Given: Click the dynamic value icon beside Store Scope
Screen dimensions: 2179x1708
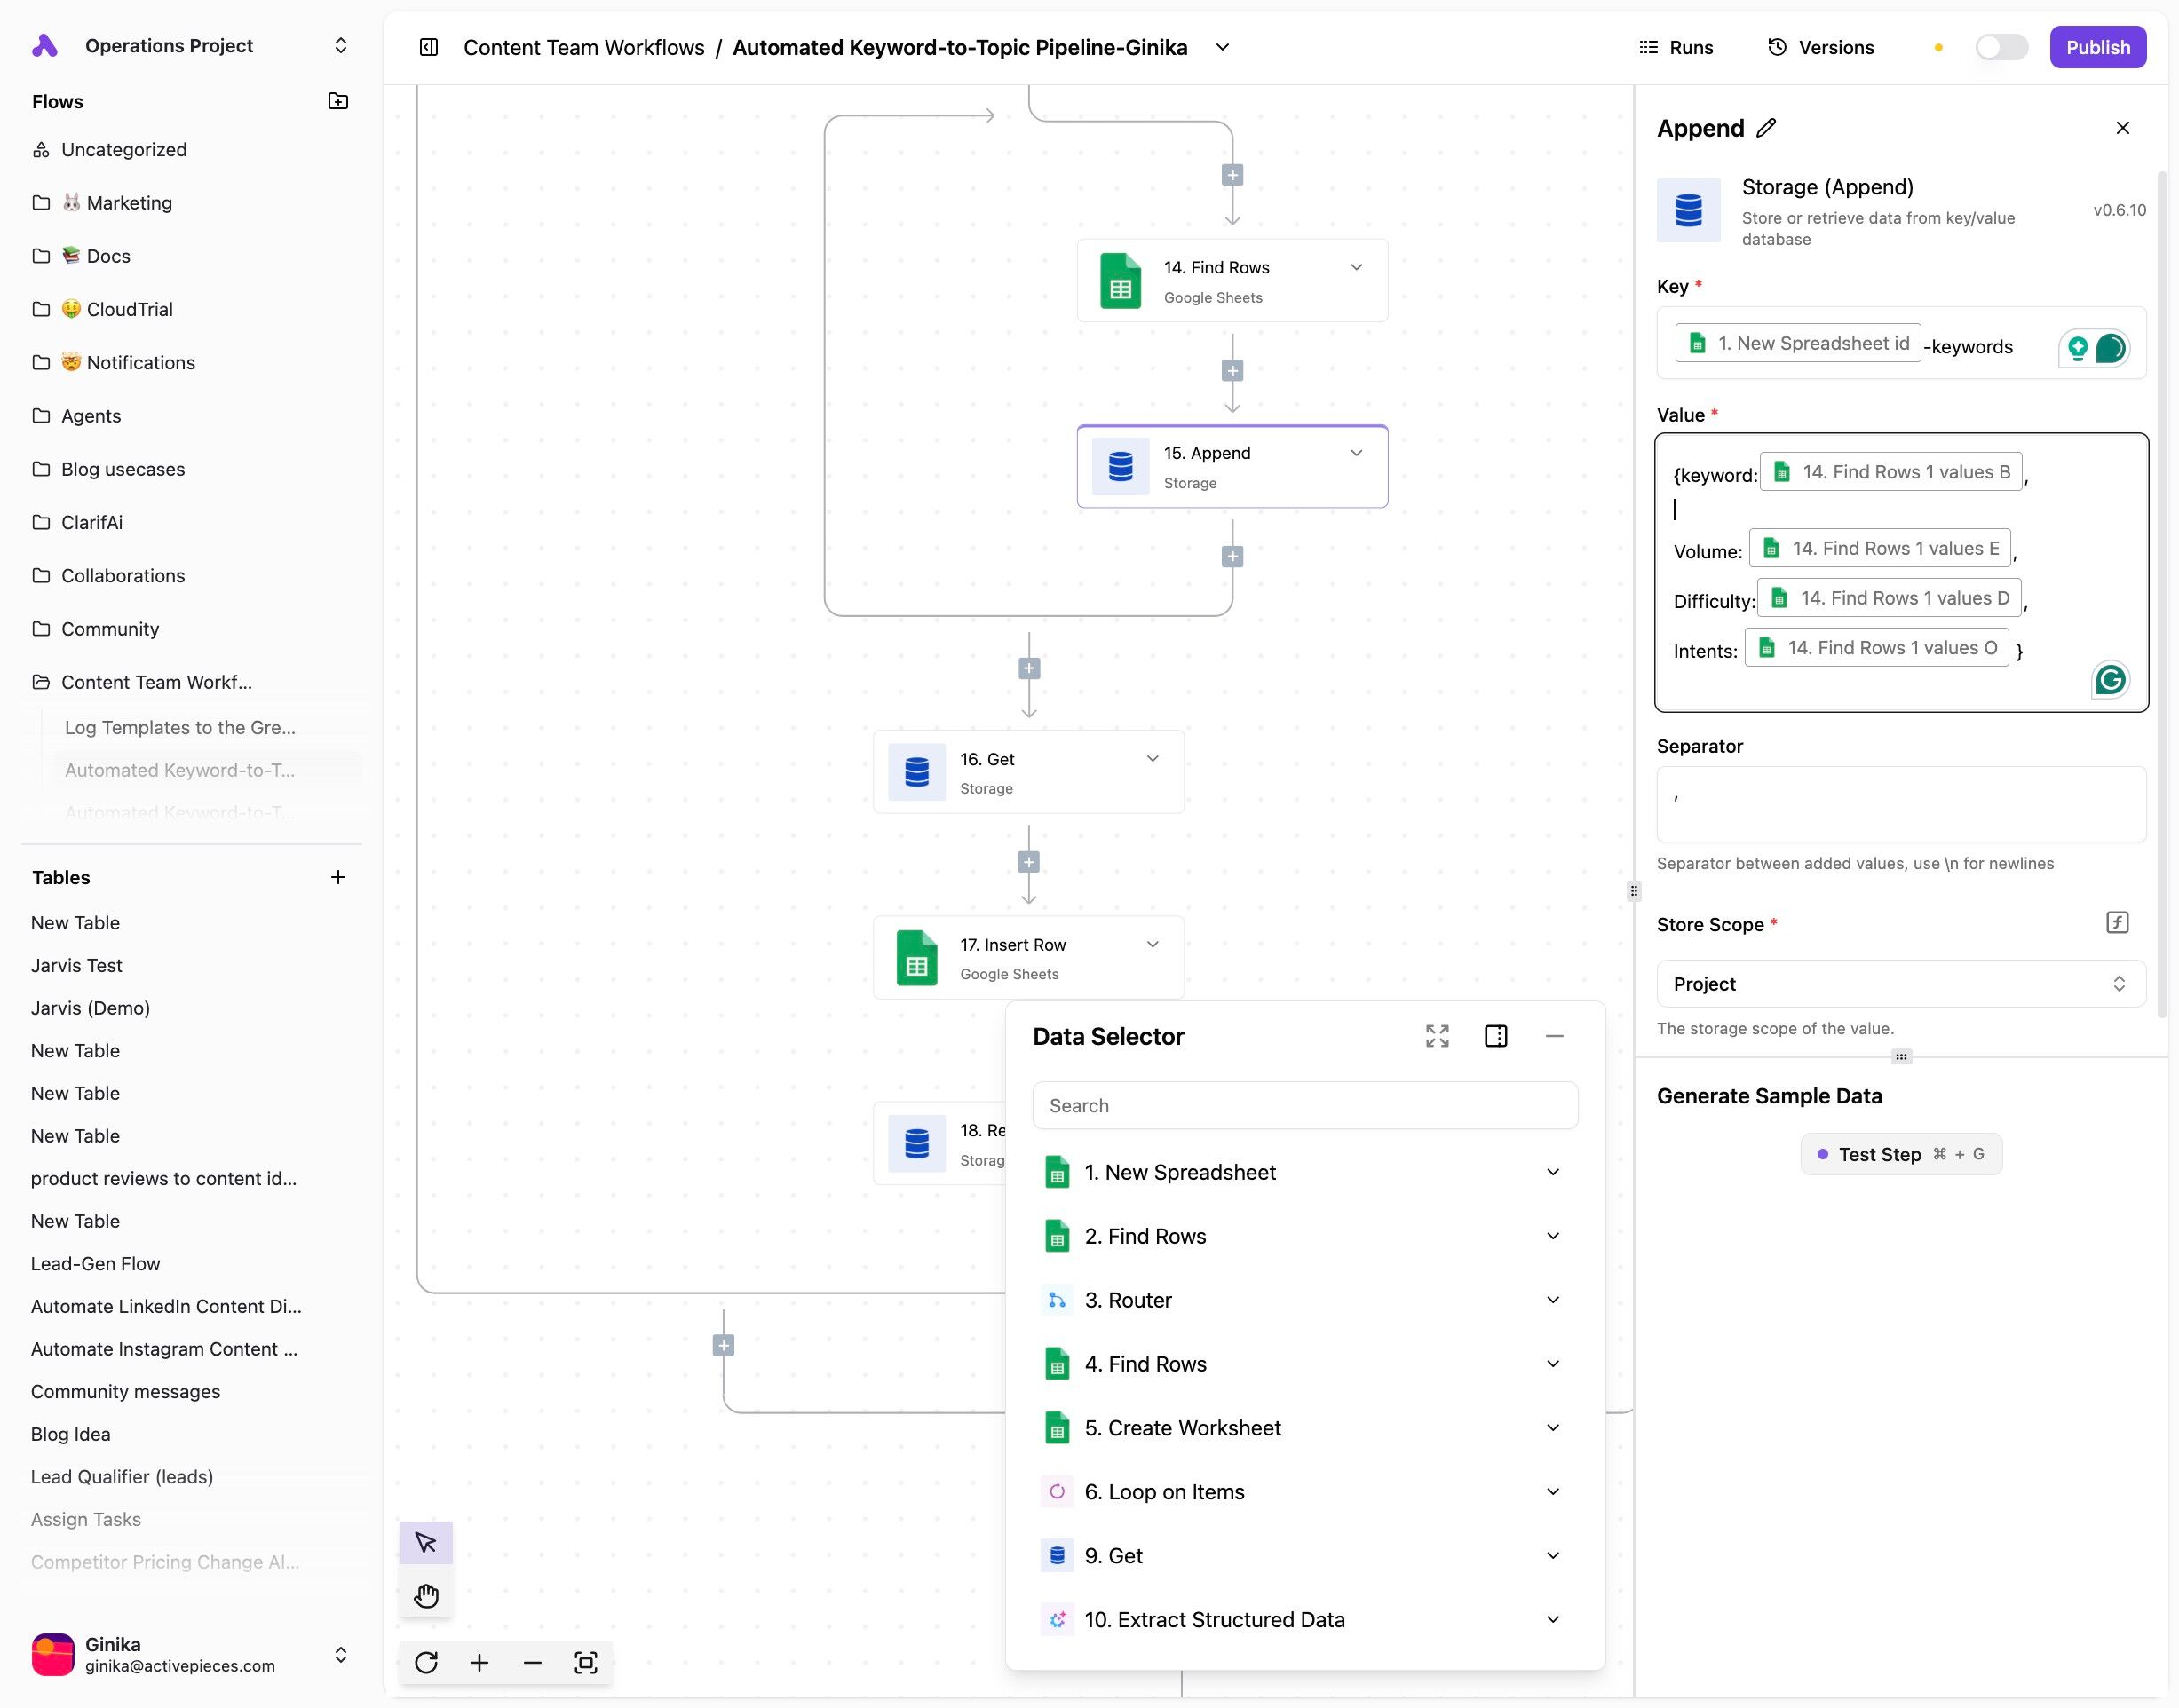Looking at the screenshot, I should point(2117,922).
